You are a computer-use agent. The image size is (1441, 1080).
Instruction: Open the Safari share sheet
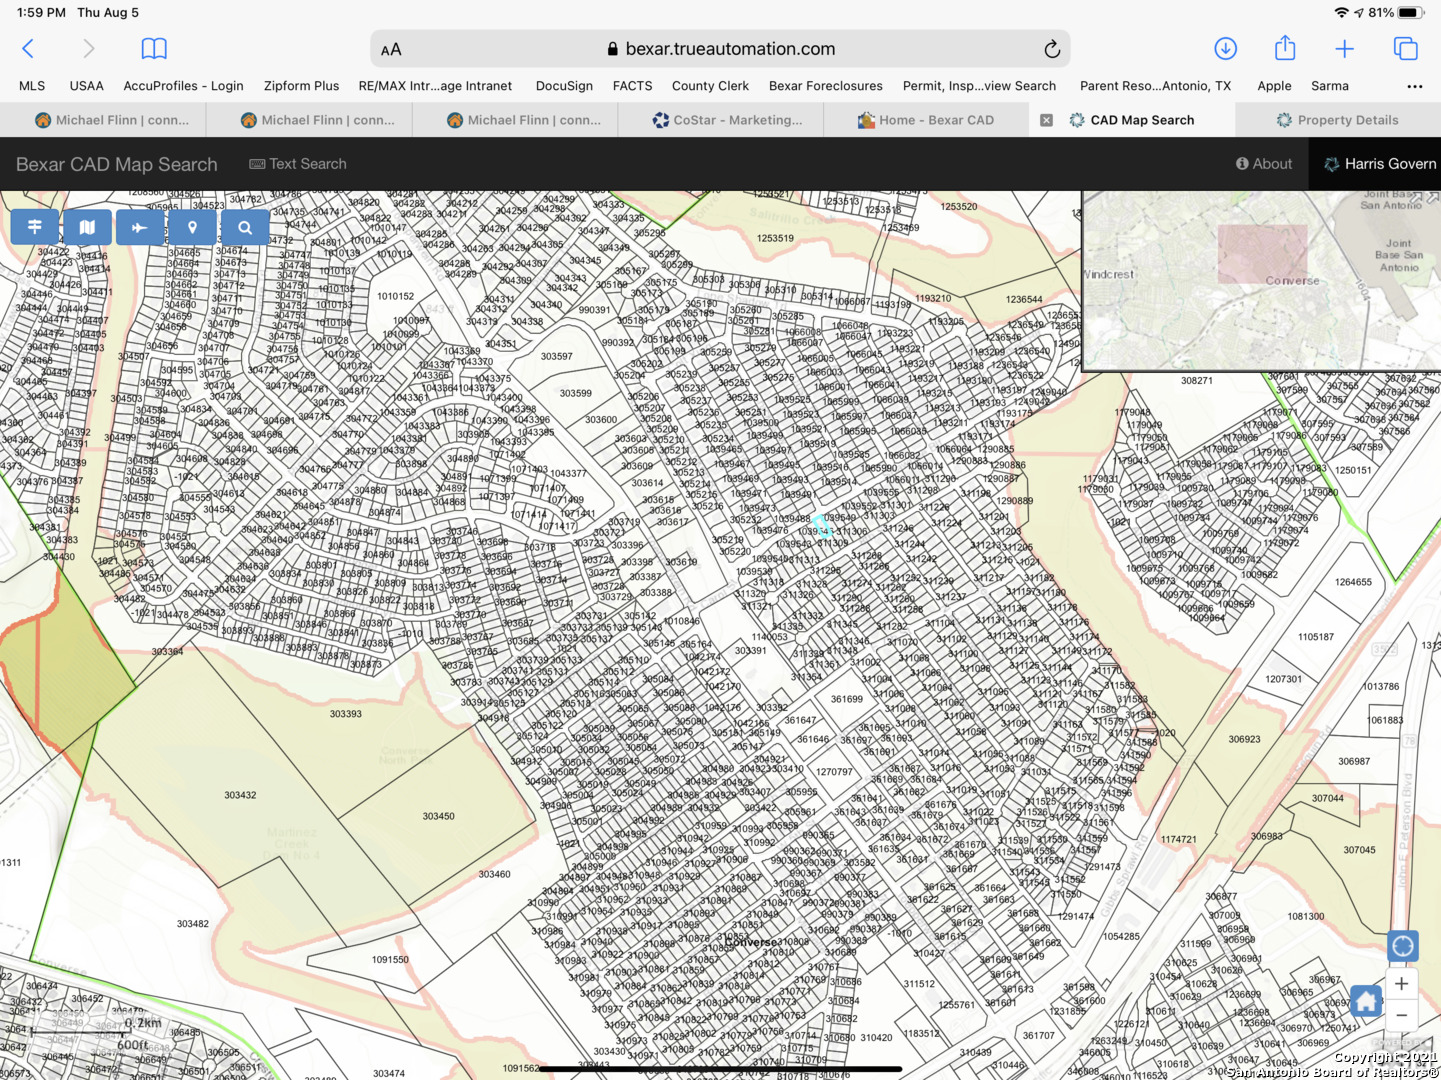coord(1285,48)
